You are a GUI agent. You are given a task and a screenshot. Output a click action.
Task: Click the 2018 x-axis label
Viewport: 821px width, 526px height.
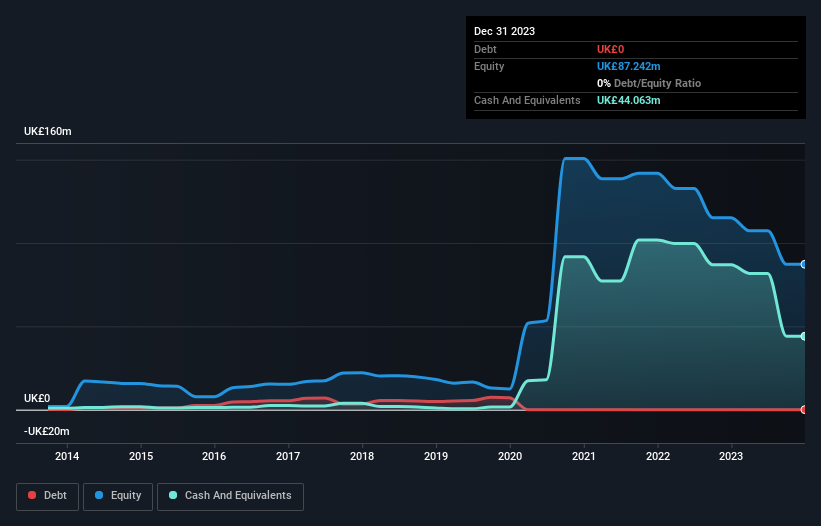[362, 456]
